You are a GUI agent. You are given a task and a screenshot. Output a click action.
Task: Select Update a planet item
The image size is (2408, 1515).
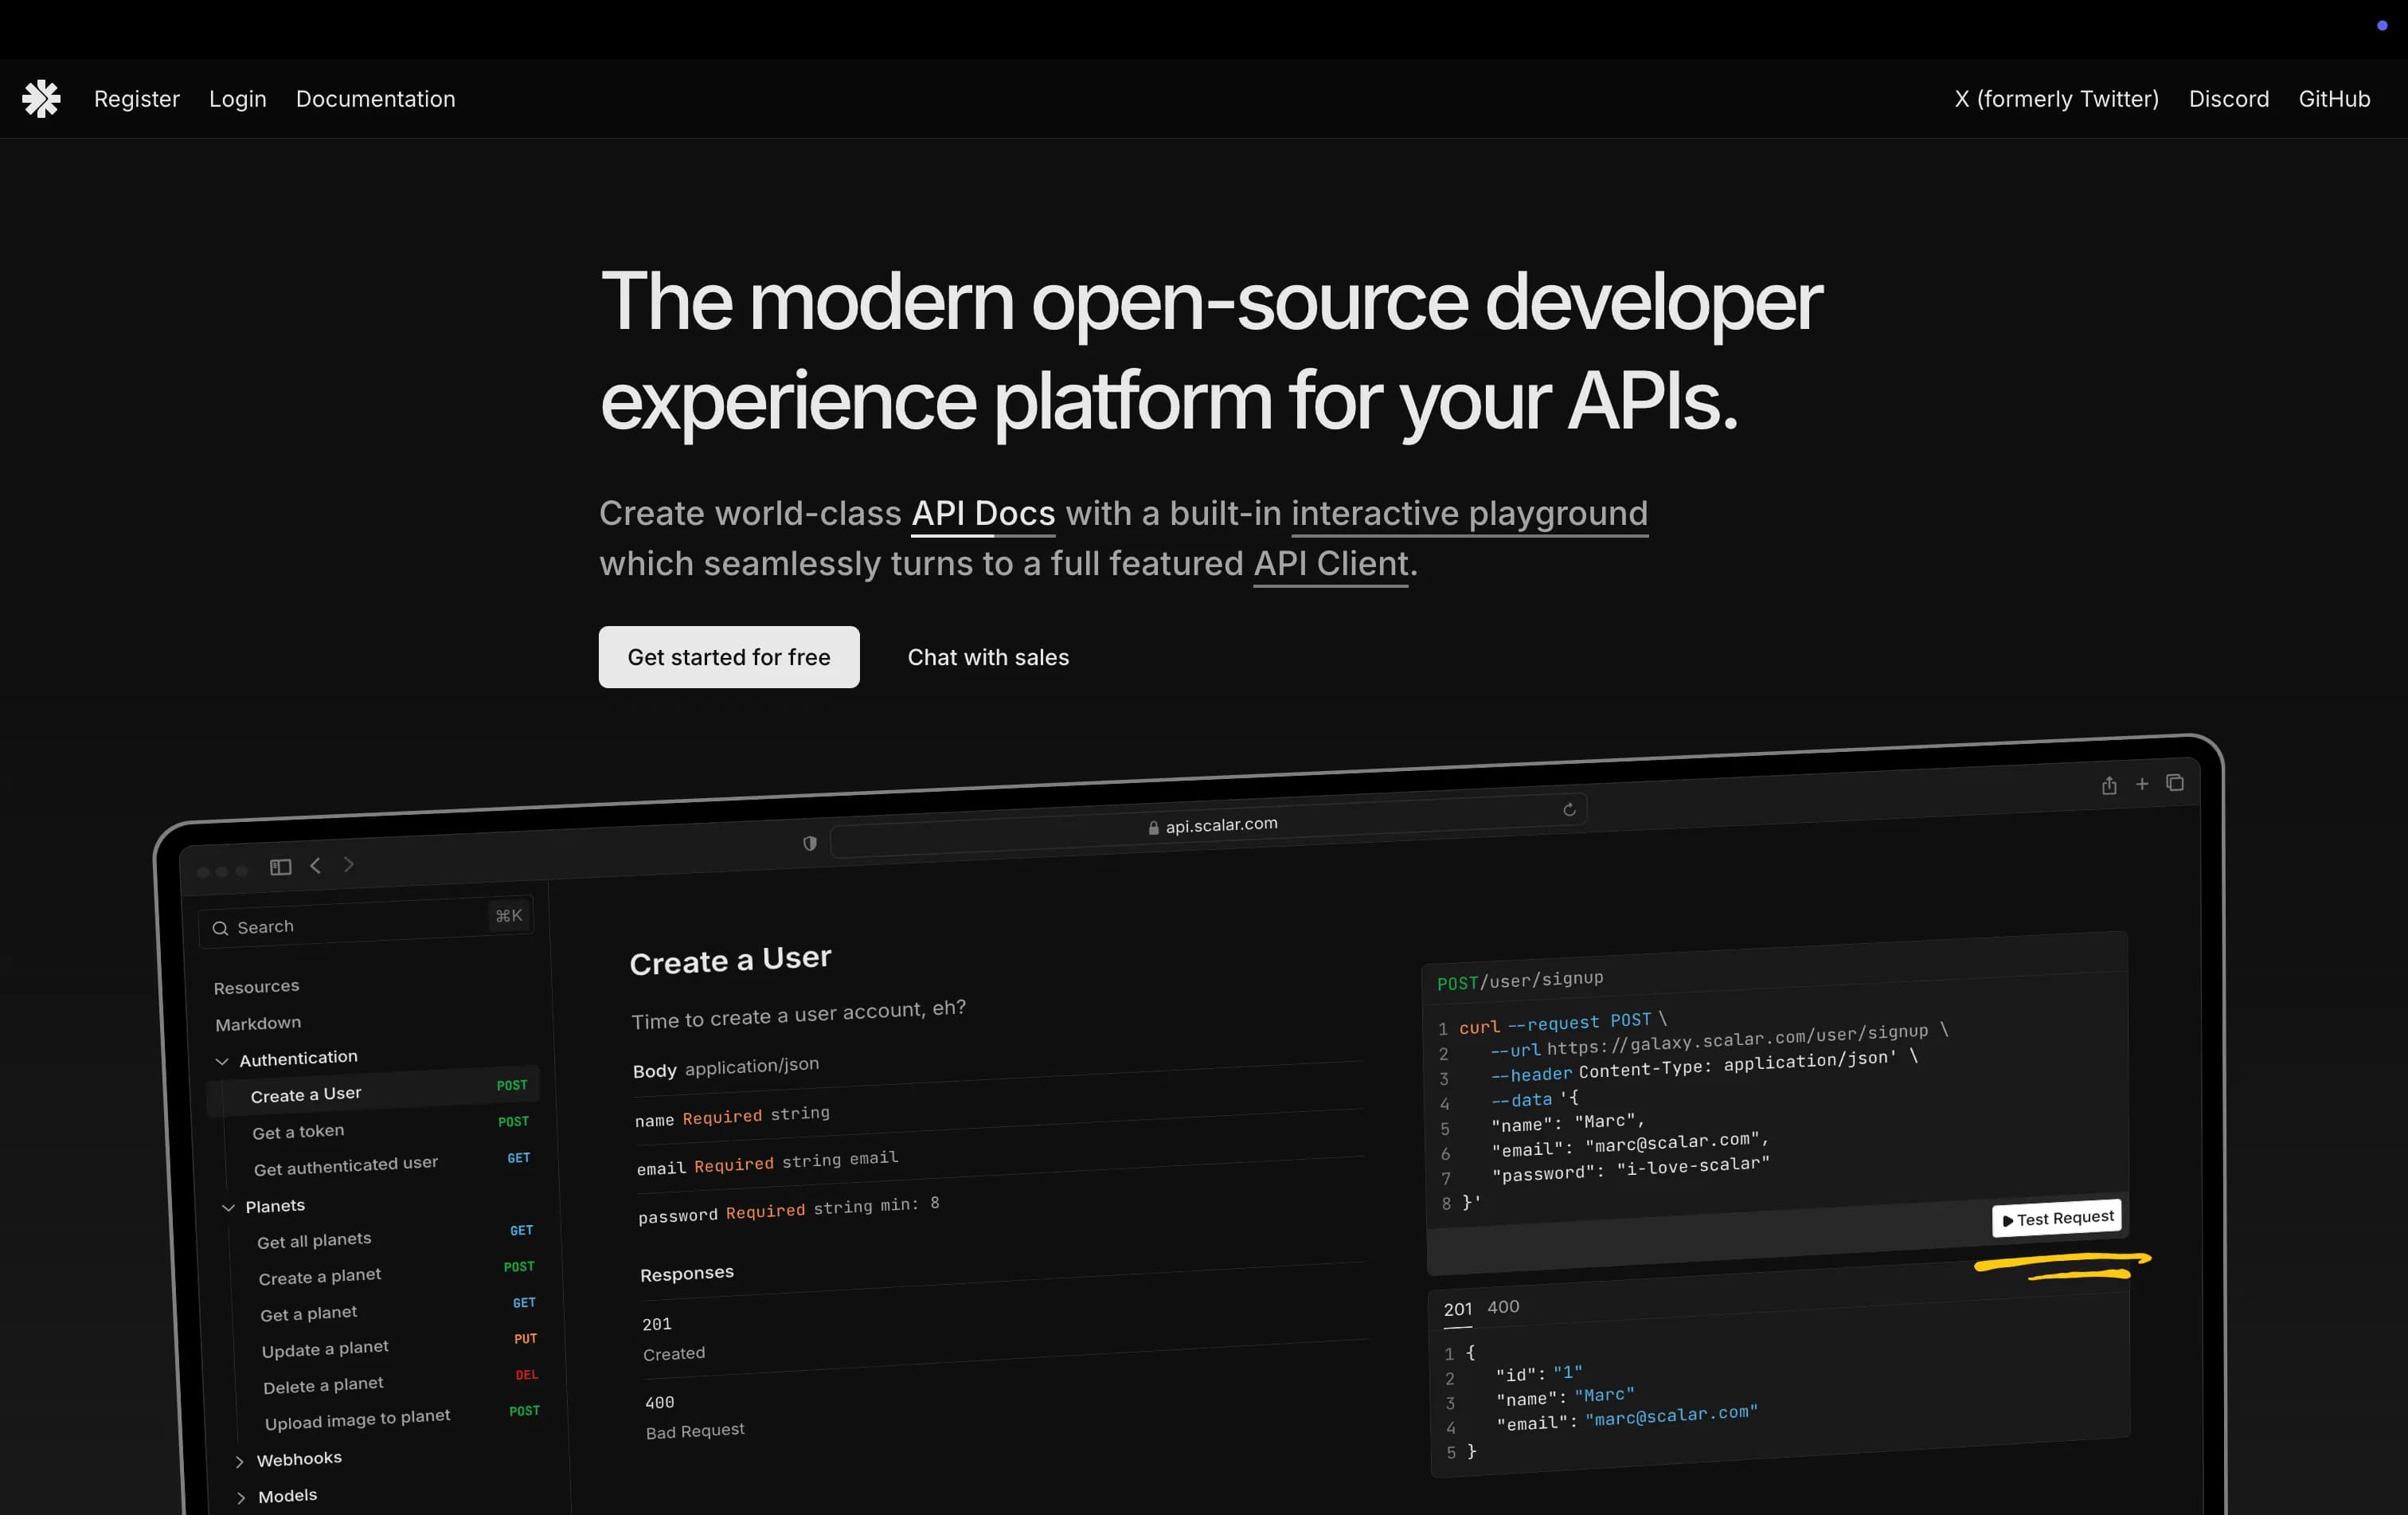click(325, 1349)
